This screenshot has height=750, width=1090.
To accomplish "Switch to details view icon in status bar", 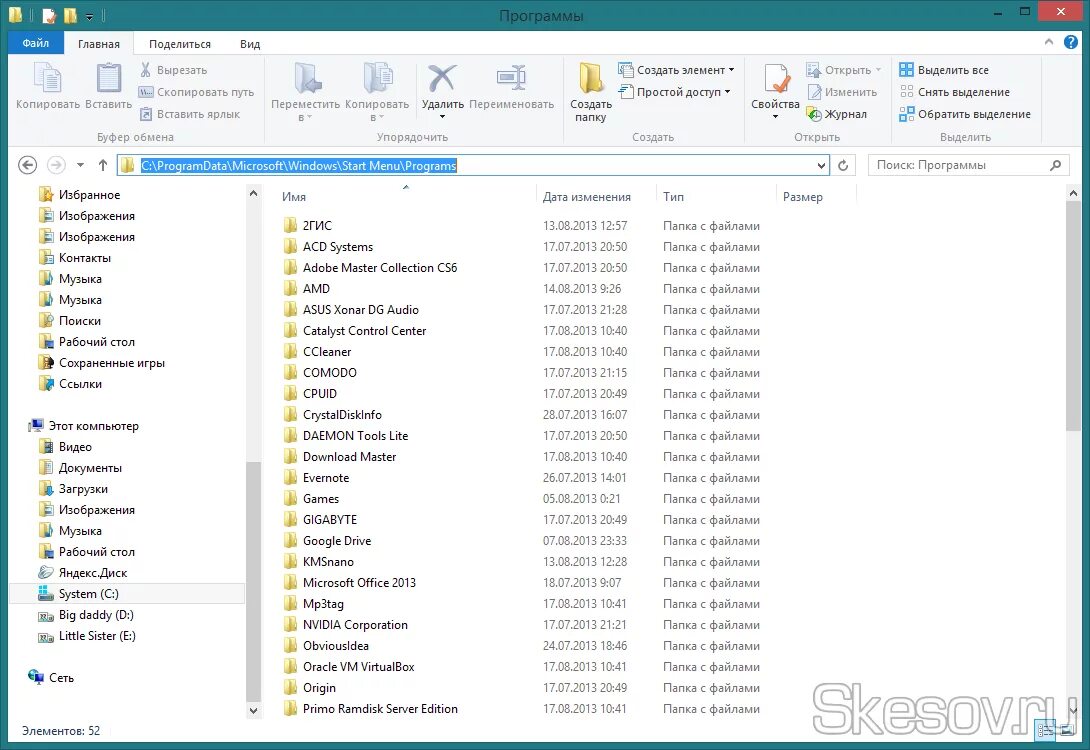I will click(1045, 730).
